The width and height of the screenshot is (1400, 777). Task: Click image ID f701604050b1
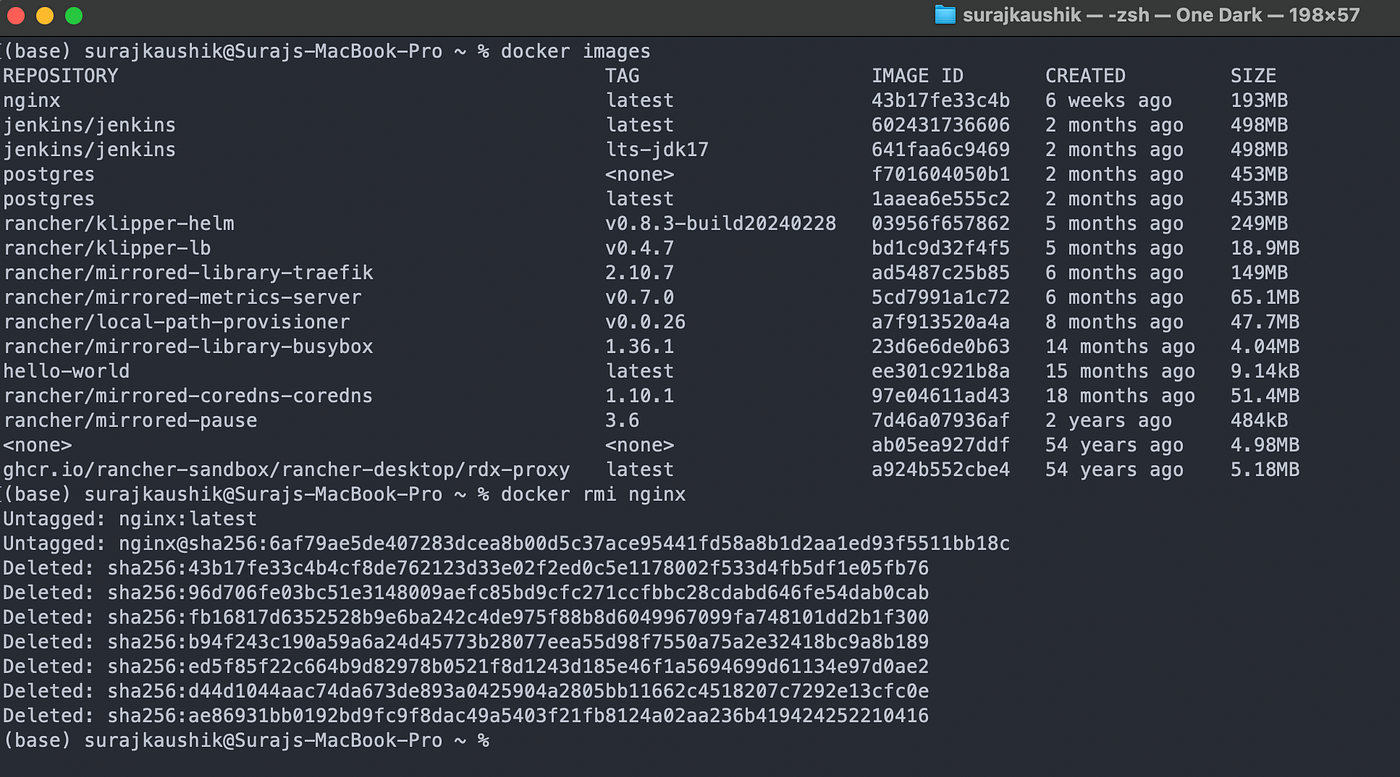pos(941,174)
